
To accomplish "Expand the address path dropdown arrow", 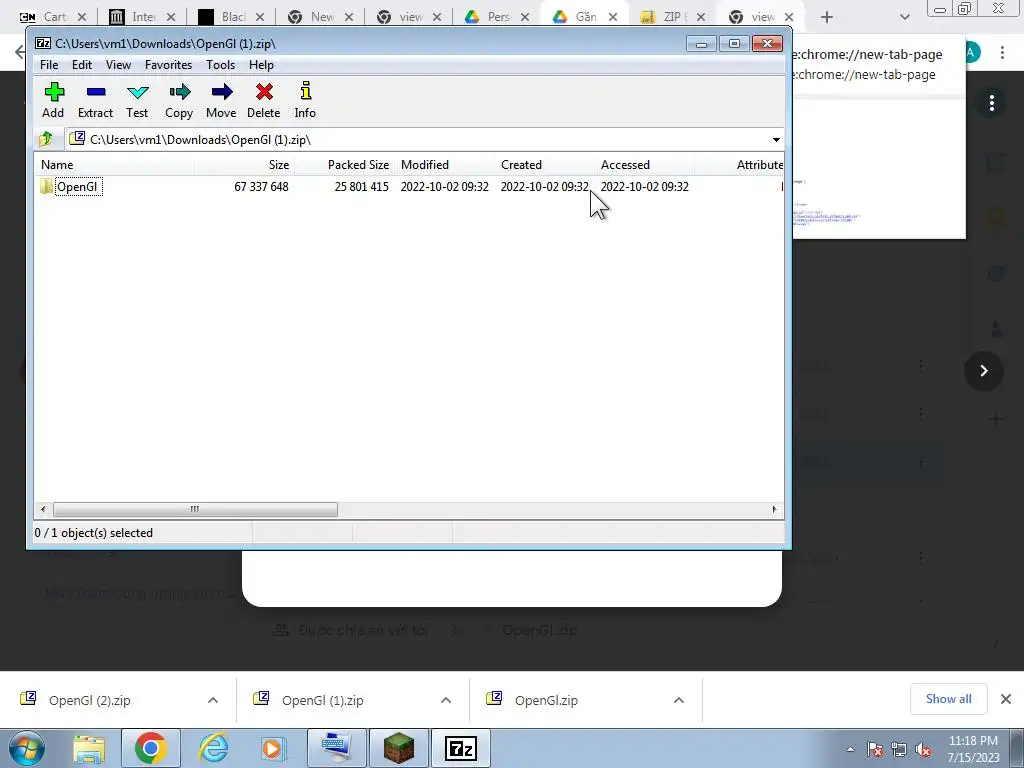I will tap(776, 140).
